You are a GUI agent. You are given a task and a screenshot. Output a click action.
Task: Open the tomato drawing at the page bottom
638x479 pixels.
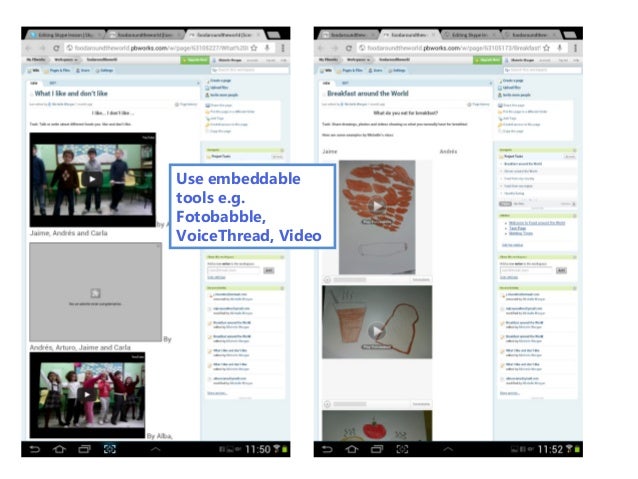point(377,426)
